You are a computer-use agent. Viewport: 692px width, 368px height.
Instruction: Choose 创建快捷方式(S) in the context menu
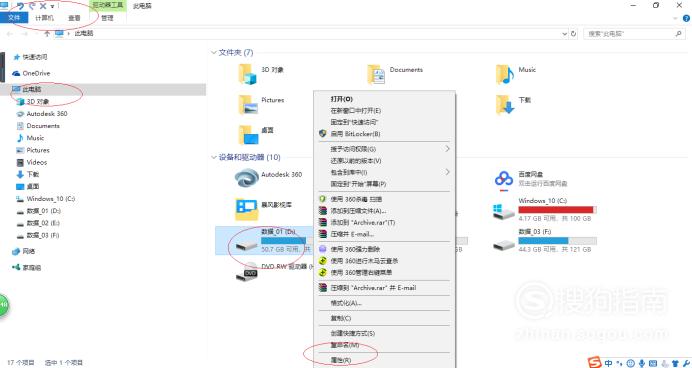pos(353,333)
